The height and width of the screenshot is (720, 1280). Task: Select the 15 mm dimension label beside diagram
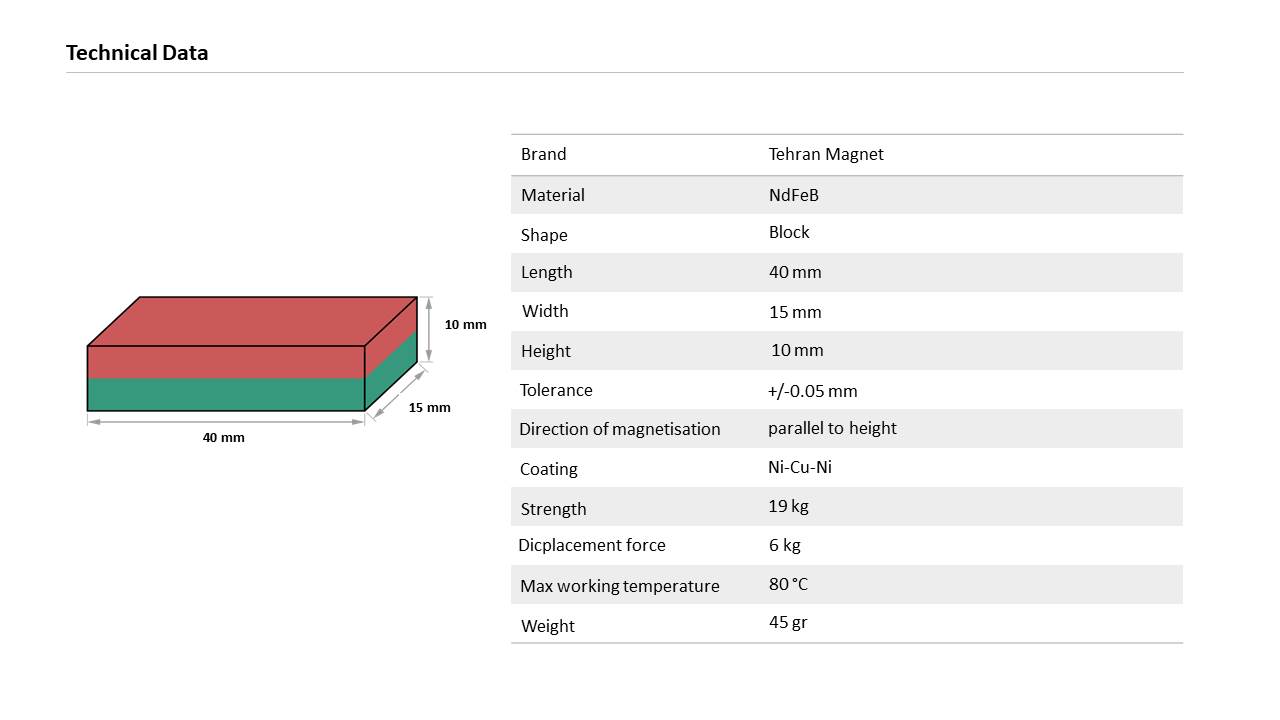tap(429, 407)
